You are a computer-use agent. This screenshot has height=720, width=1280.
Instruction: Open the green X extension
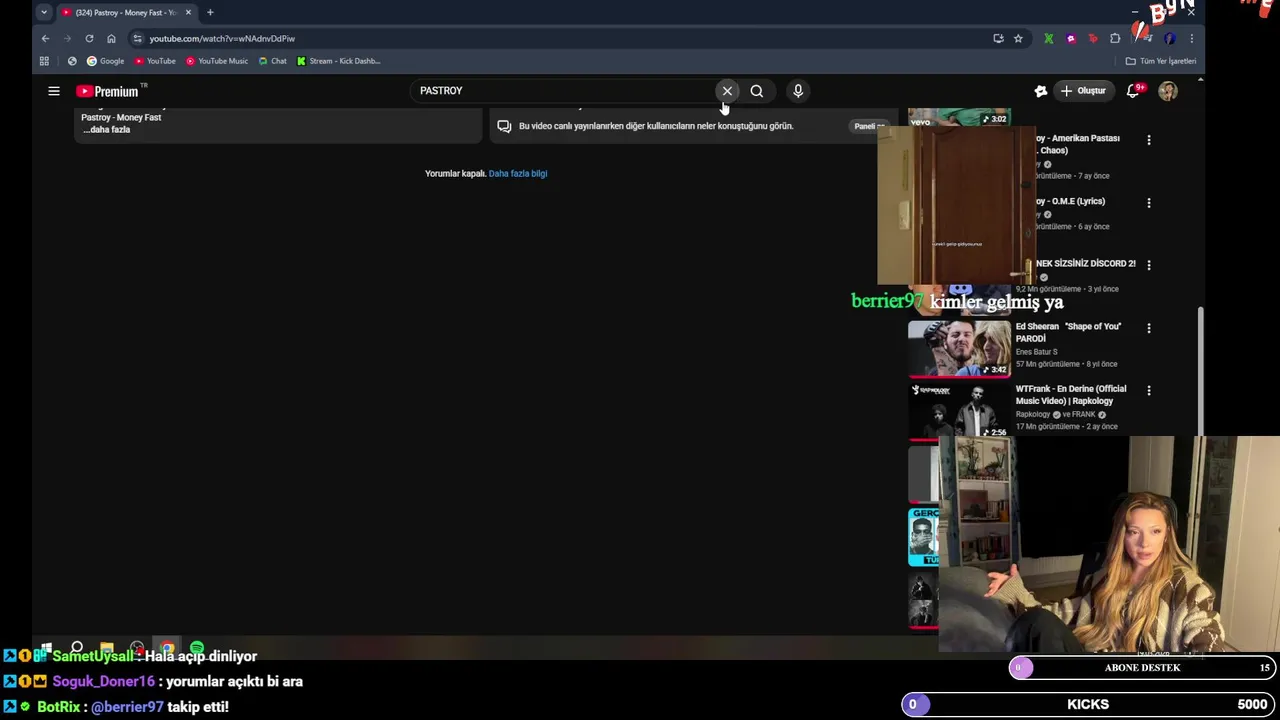[1048, 38]
